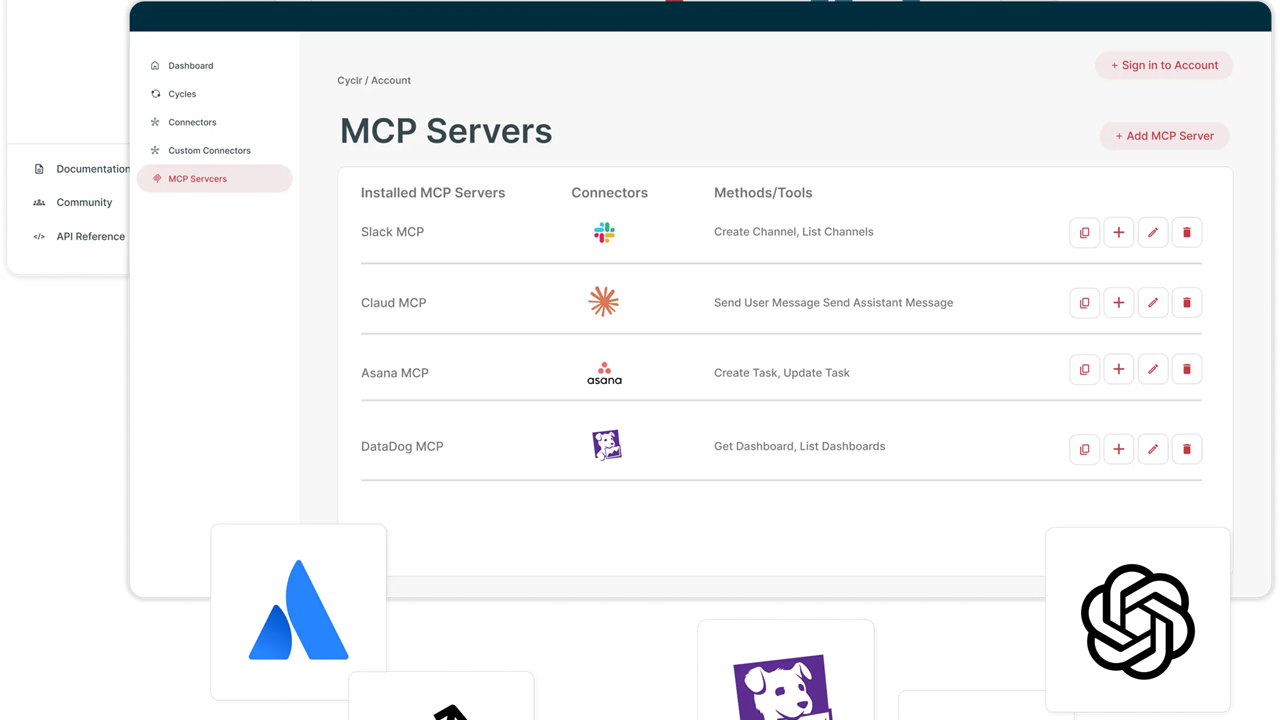Click Sign in to Account button
Screen dimensions: 1280x720
tap(1164, 65)
